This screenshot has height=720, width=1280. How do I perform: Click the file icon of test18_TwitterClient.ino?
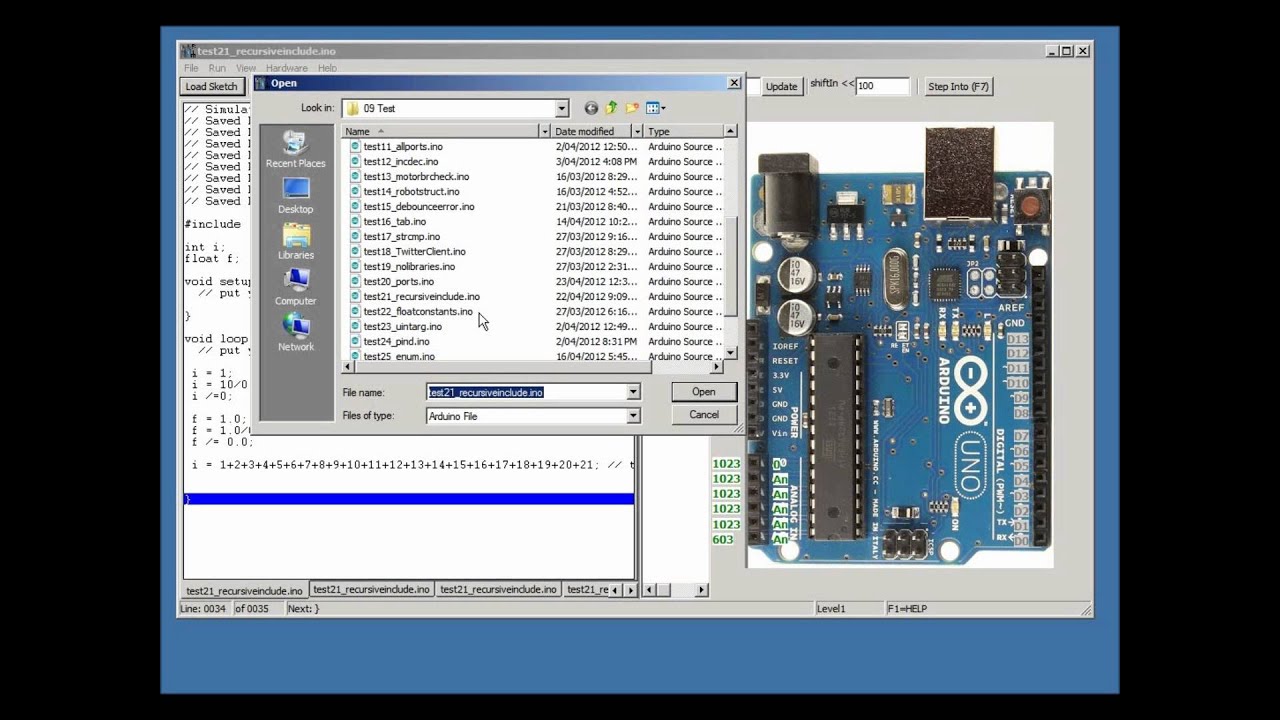point(355,251)
